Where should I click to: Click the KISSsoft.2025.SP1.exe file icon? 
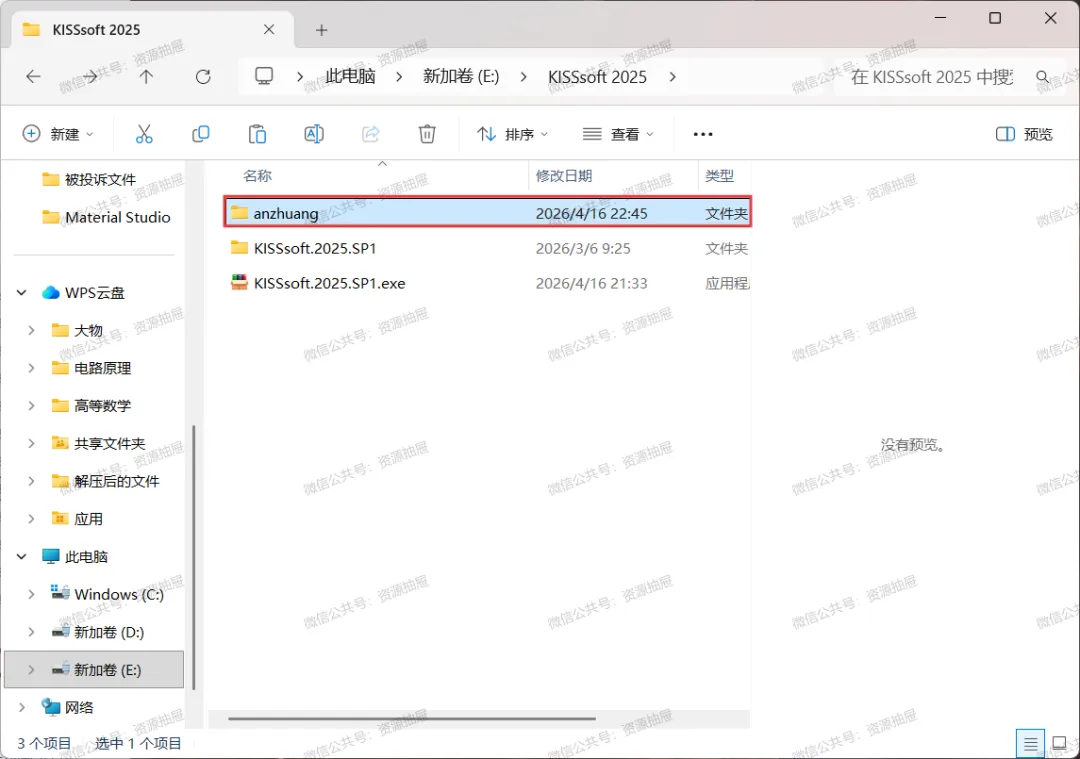pyautogui.click(x=239, y=282)
